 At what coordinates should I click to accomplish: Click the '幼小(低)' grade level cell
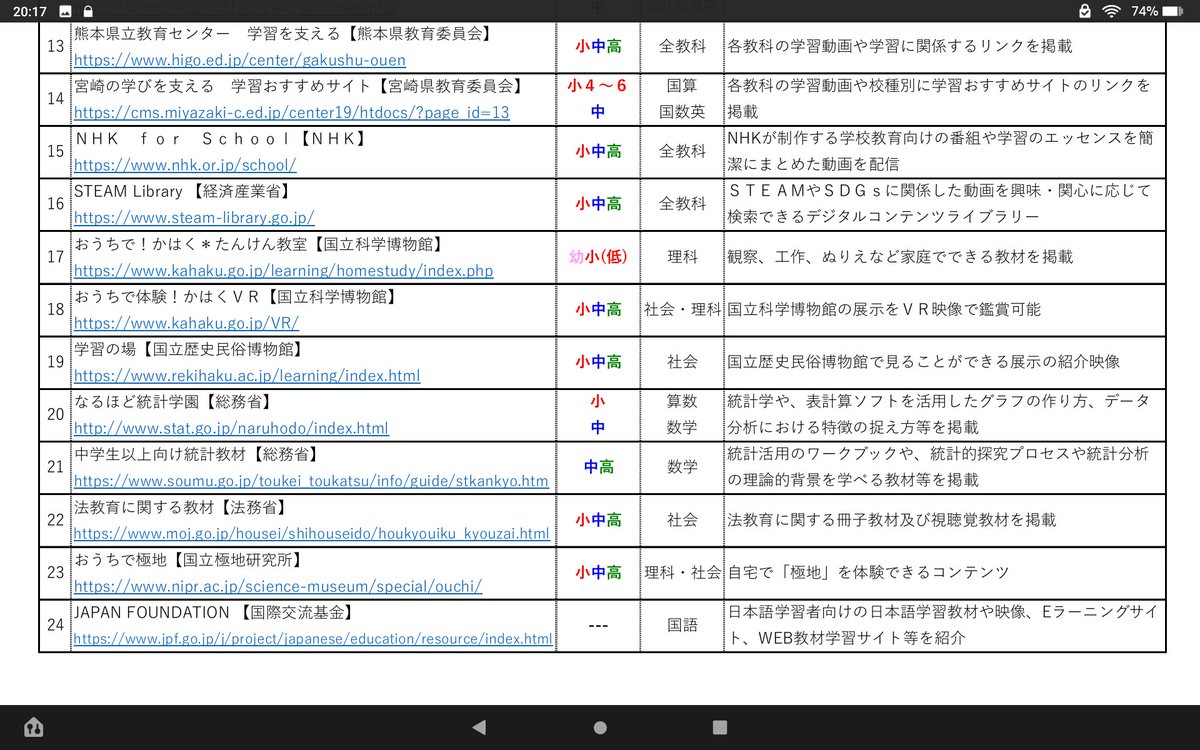tap(598, 257)
